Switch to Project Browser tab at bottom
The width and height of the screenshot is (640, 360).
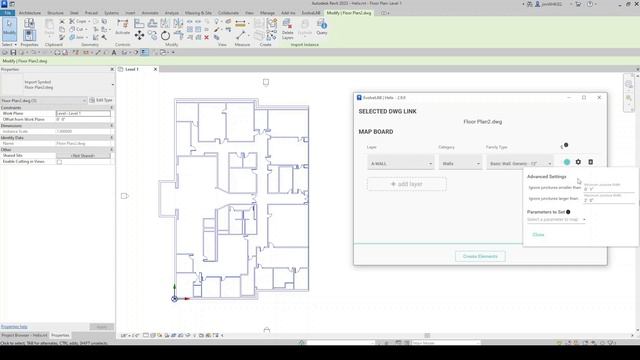tap(24, 335)
